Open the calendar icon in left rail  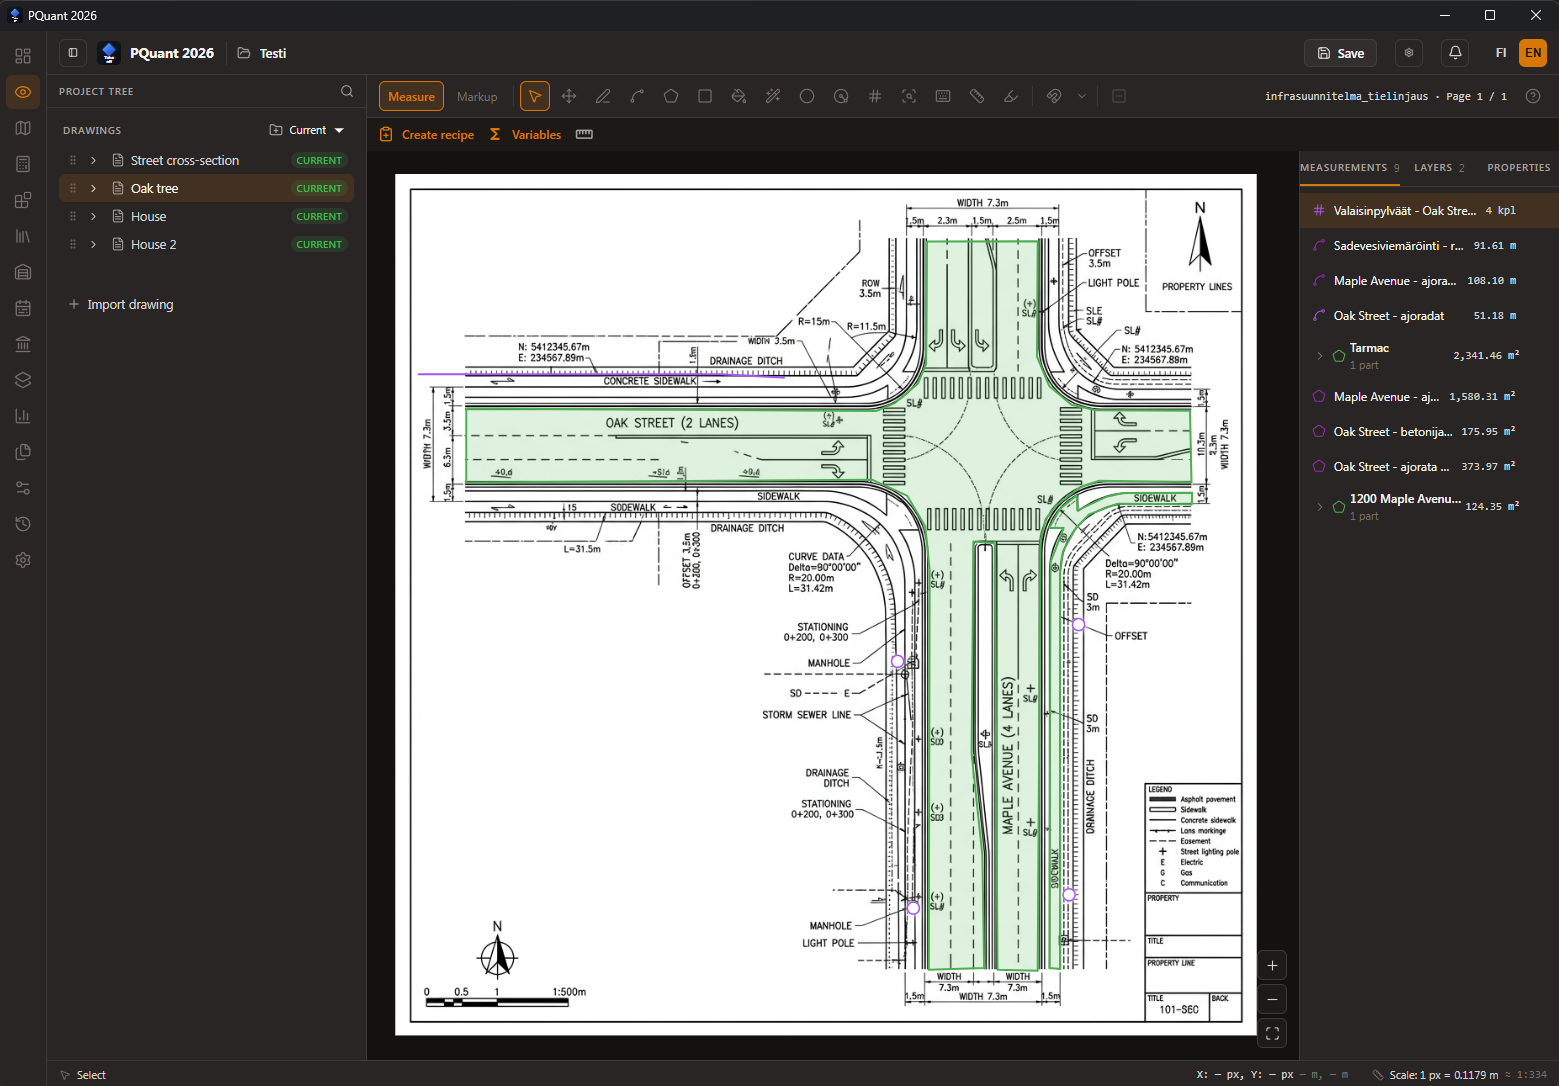click(x=23, y=308)
